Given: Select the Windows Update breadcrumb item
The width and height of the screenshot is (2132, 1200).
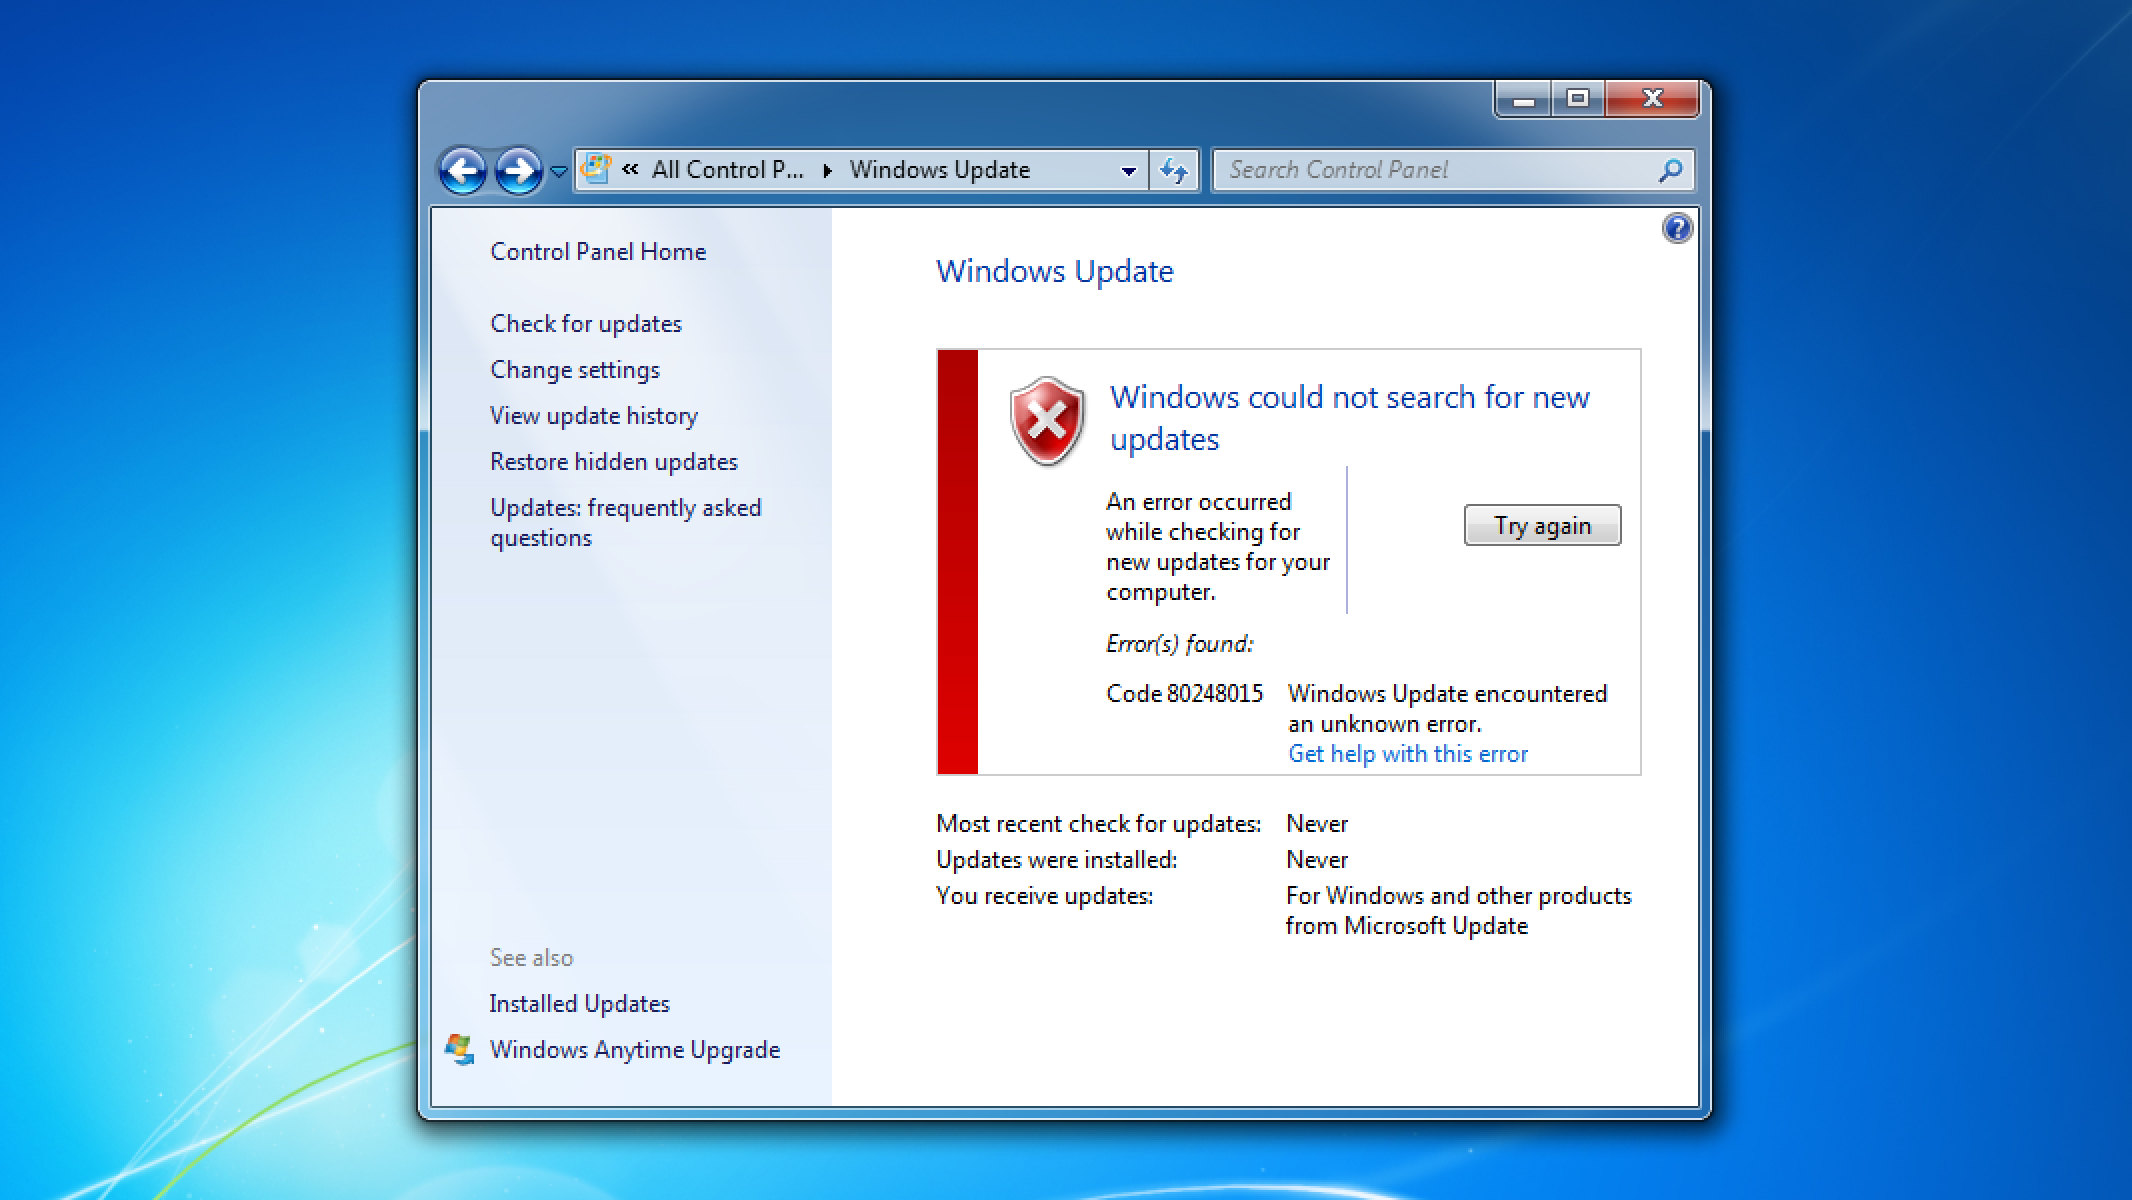Looking at the screenshot, I should (939, 169).
